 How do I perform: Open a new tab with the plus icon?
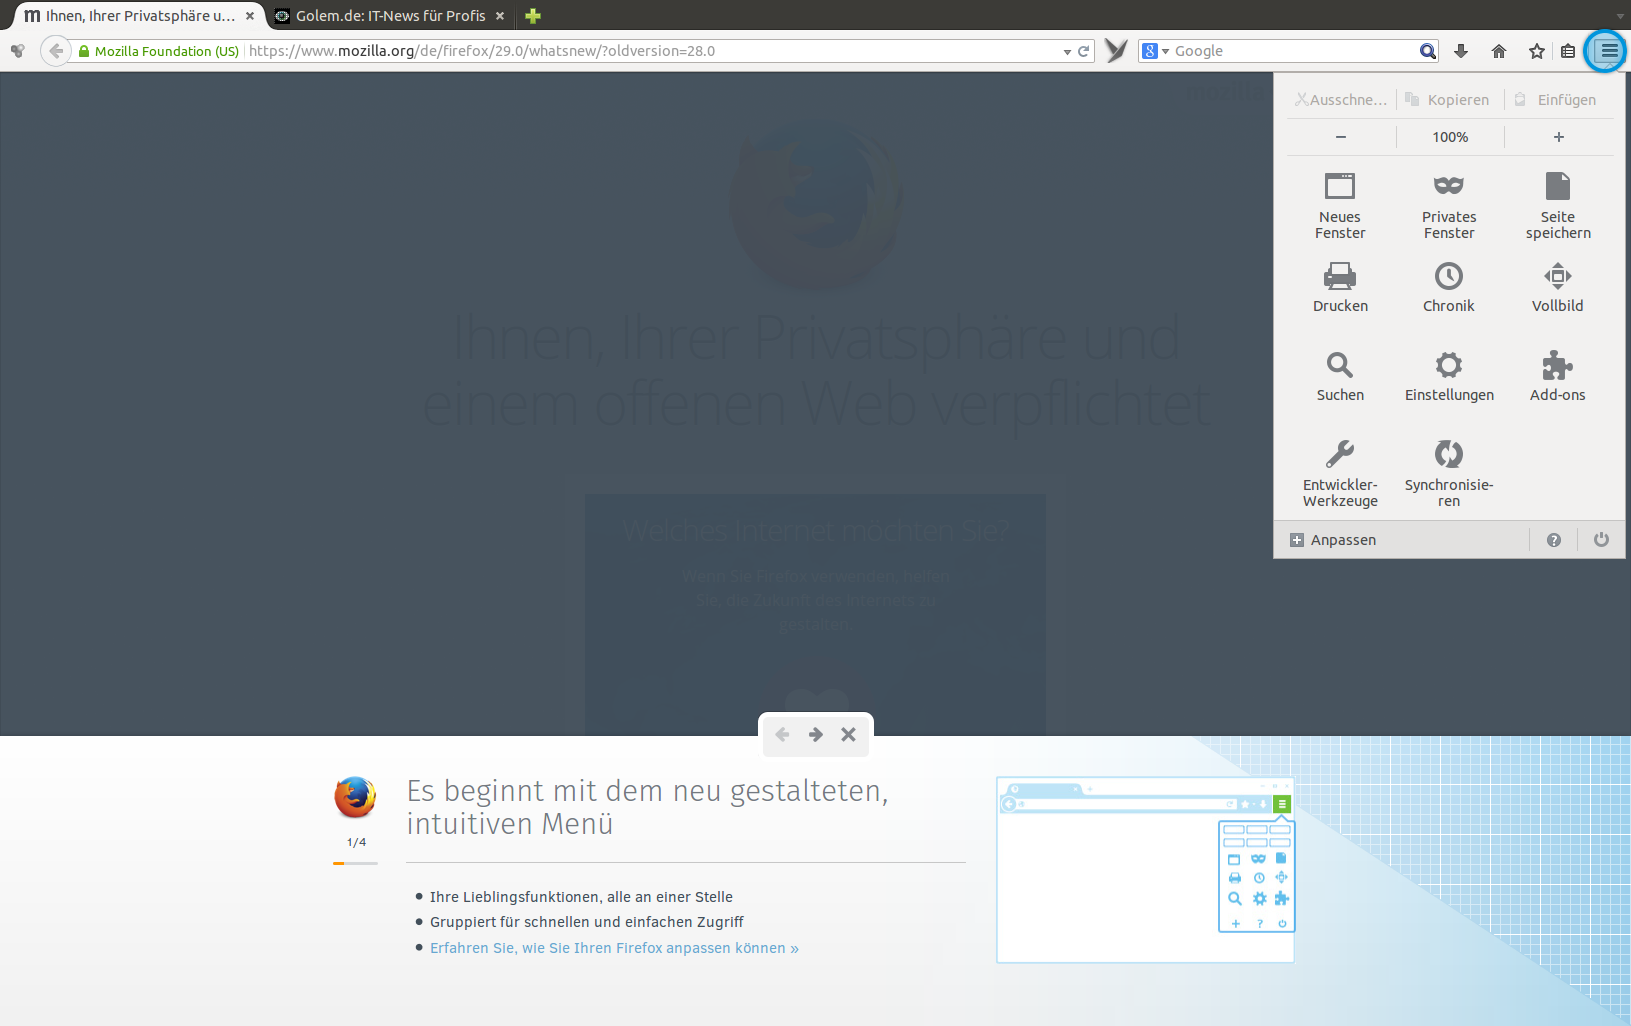pos(533,16)
